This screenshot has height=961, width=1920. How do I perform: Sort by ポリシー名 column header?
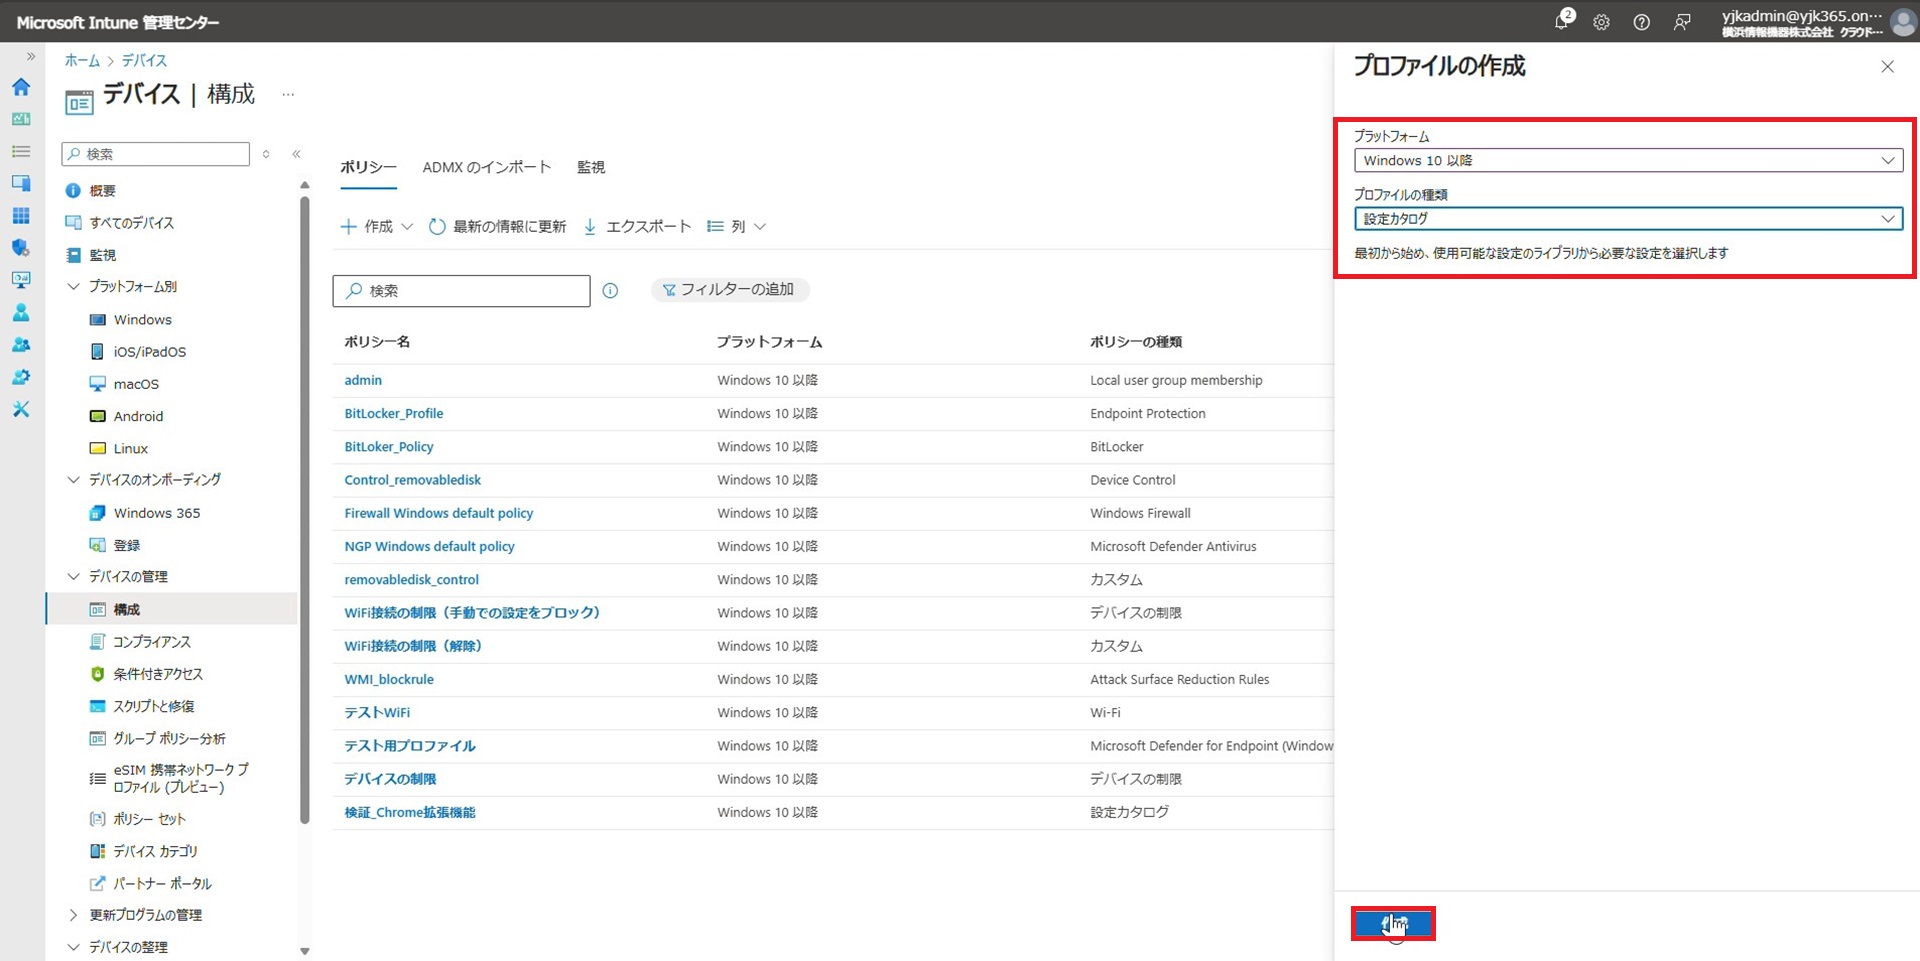377,342
